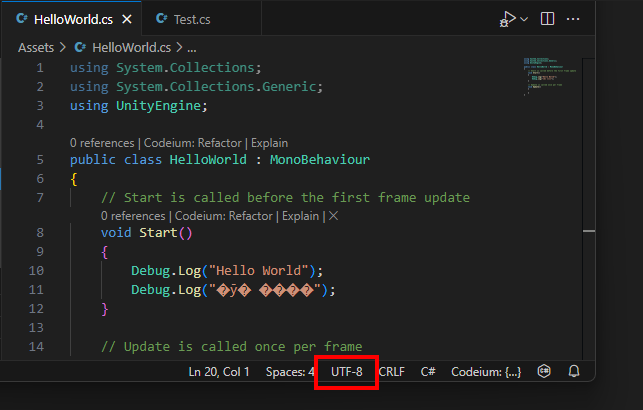This screenshot has width=643, height=410.
Task: Click line number 5 in the gutter
Action: 40,159
